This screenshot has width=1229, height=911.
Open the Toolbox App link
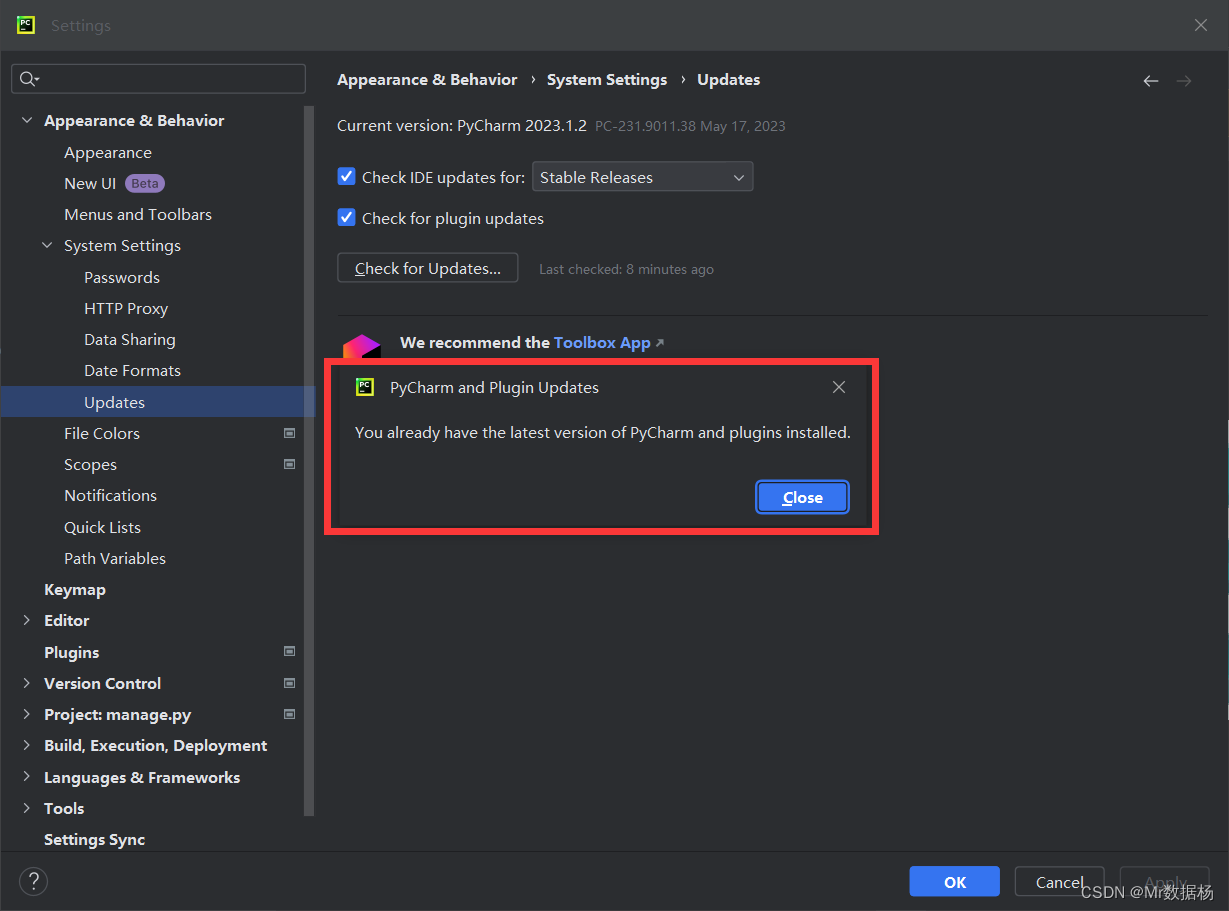click(602, 342)
